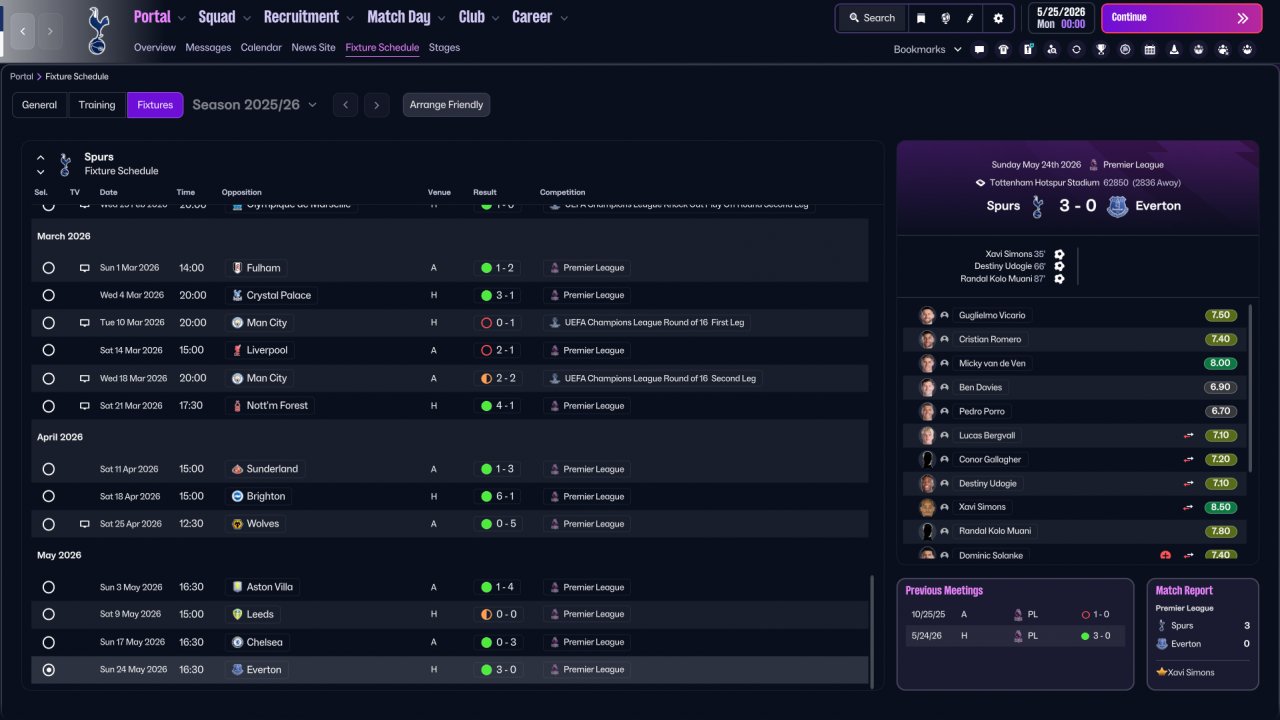This screenshot has width=1280, height=720.
Task: Open the Bookmarks dropdown
Action: click(x=928, y=49)
